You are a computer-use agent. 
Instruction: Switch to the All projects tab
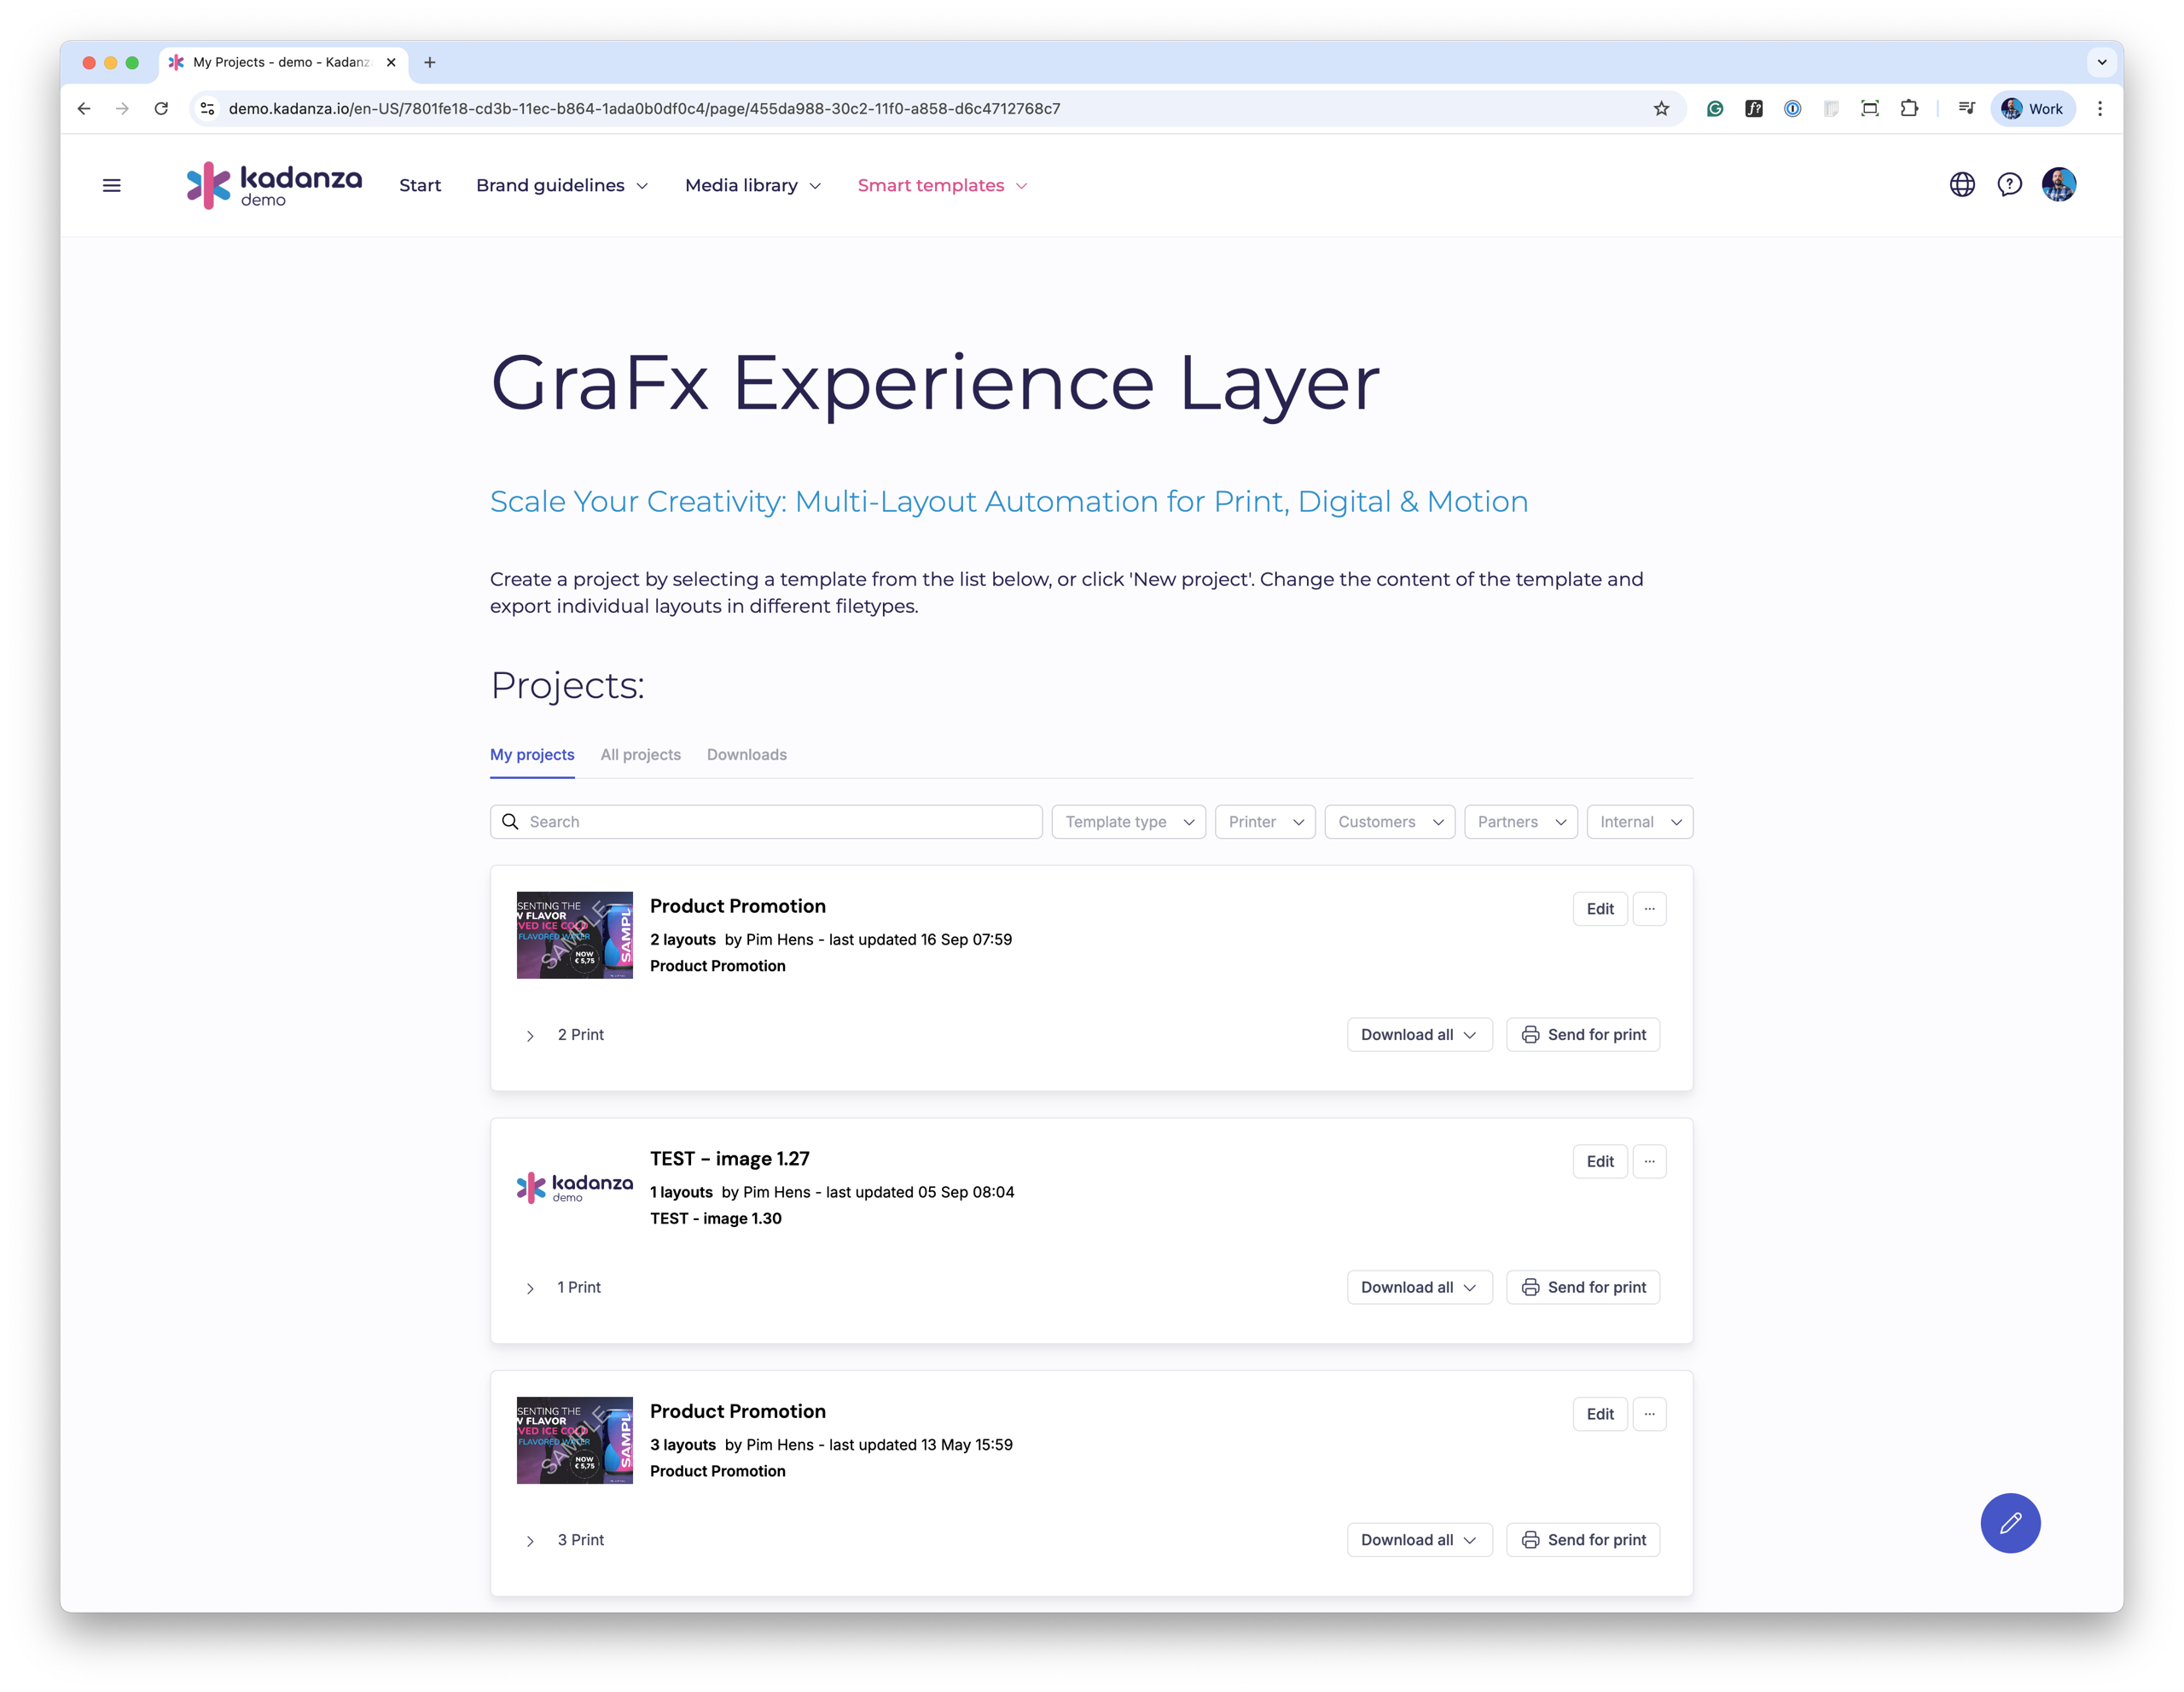(x=640, y=755)
